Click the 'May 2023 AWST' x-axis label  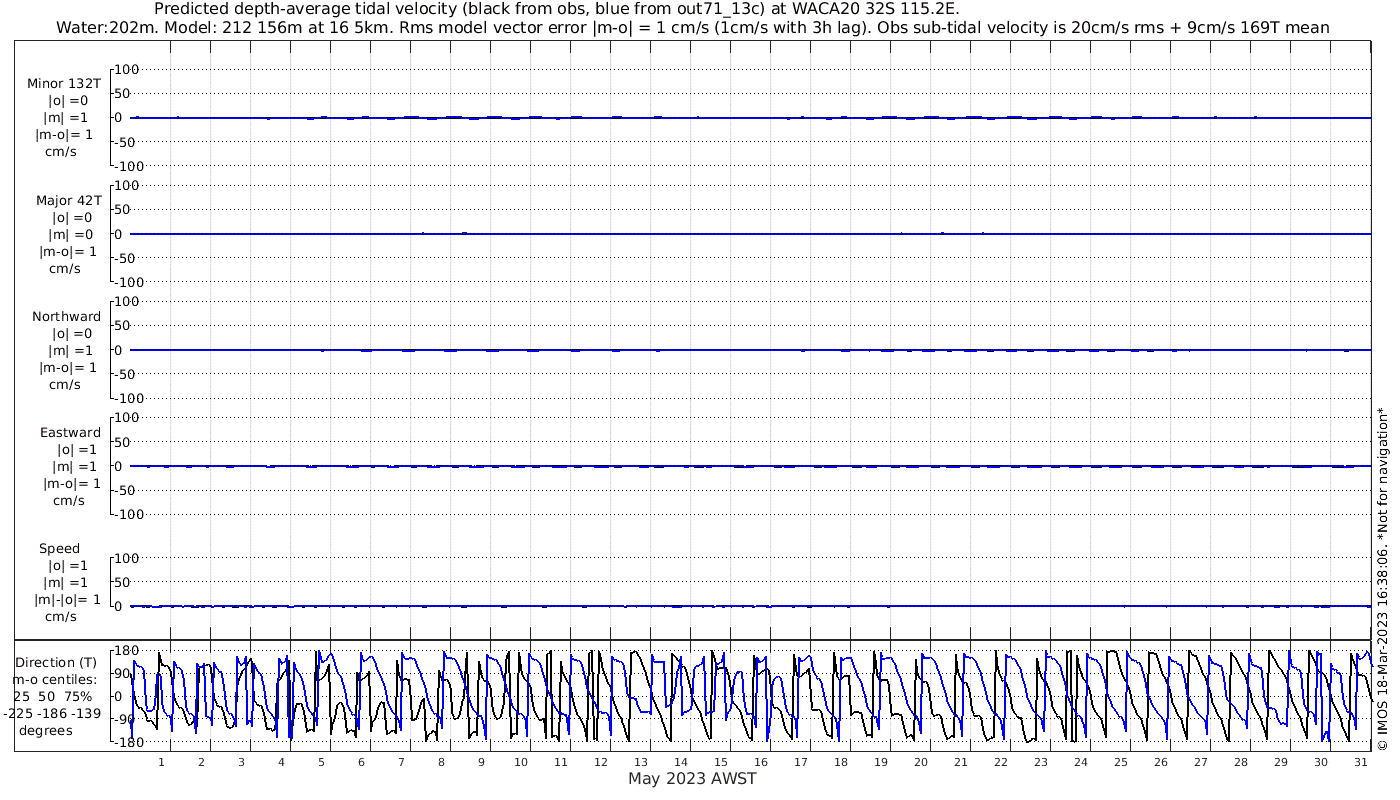(692, 779)
